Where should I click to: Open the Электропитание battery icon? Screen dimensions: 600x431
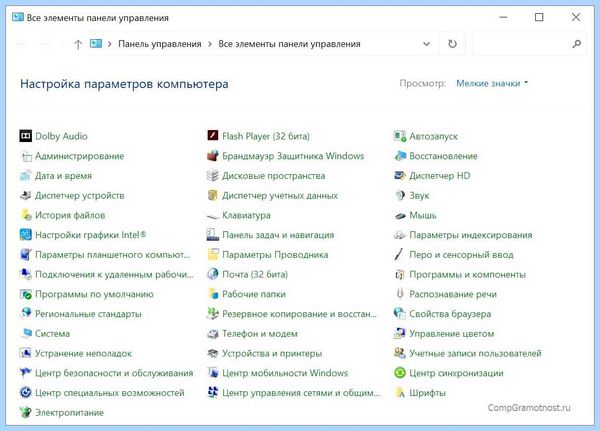[26, 412]
